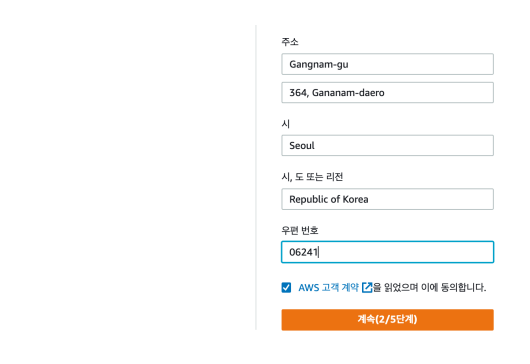This screenshot has width=530, height=364.
Task: Click the 시 label above Seoul
Action: [286, 124]
